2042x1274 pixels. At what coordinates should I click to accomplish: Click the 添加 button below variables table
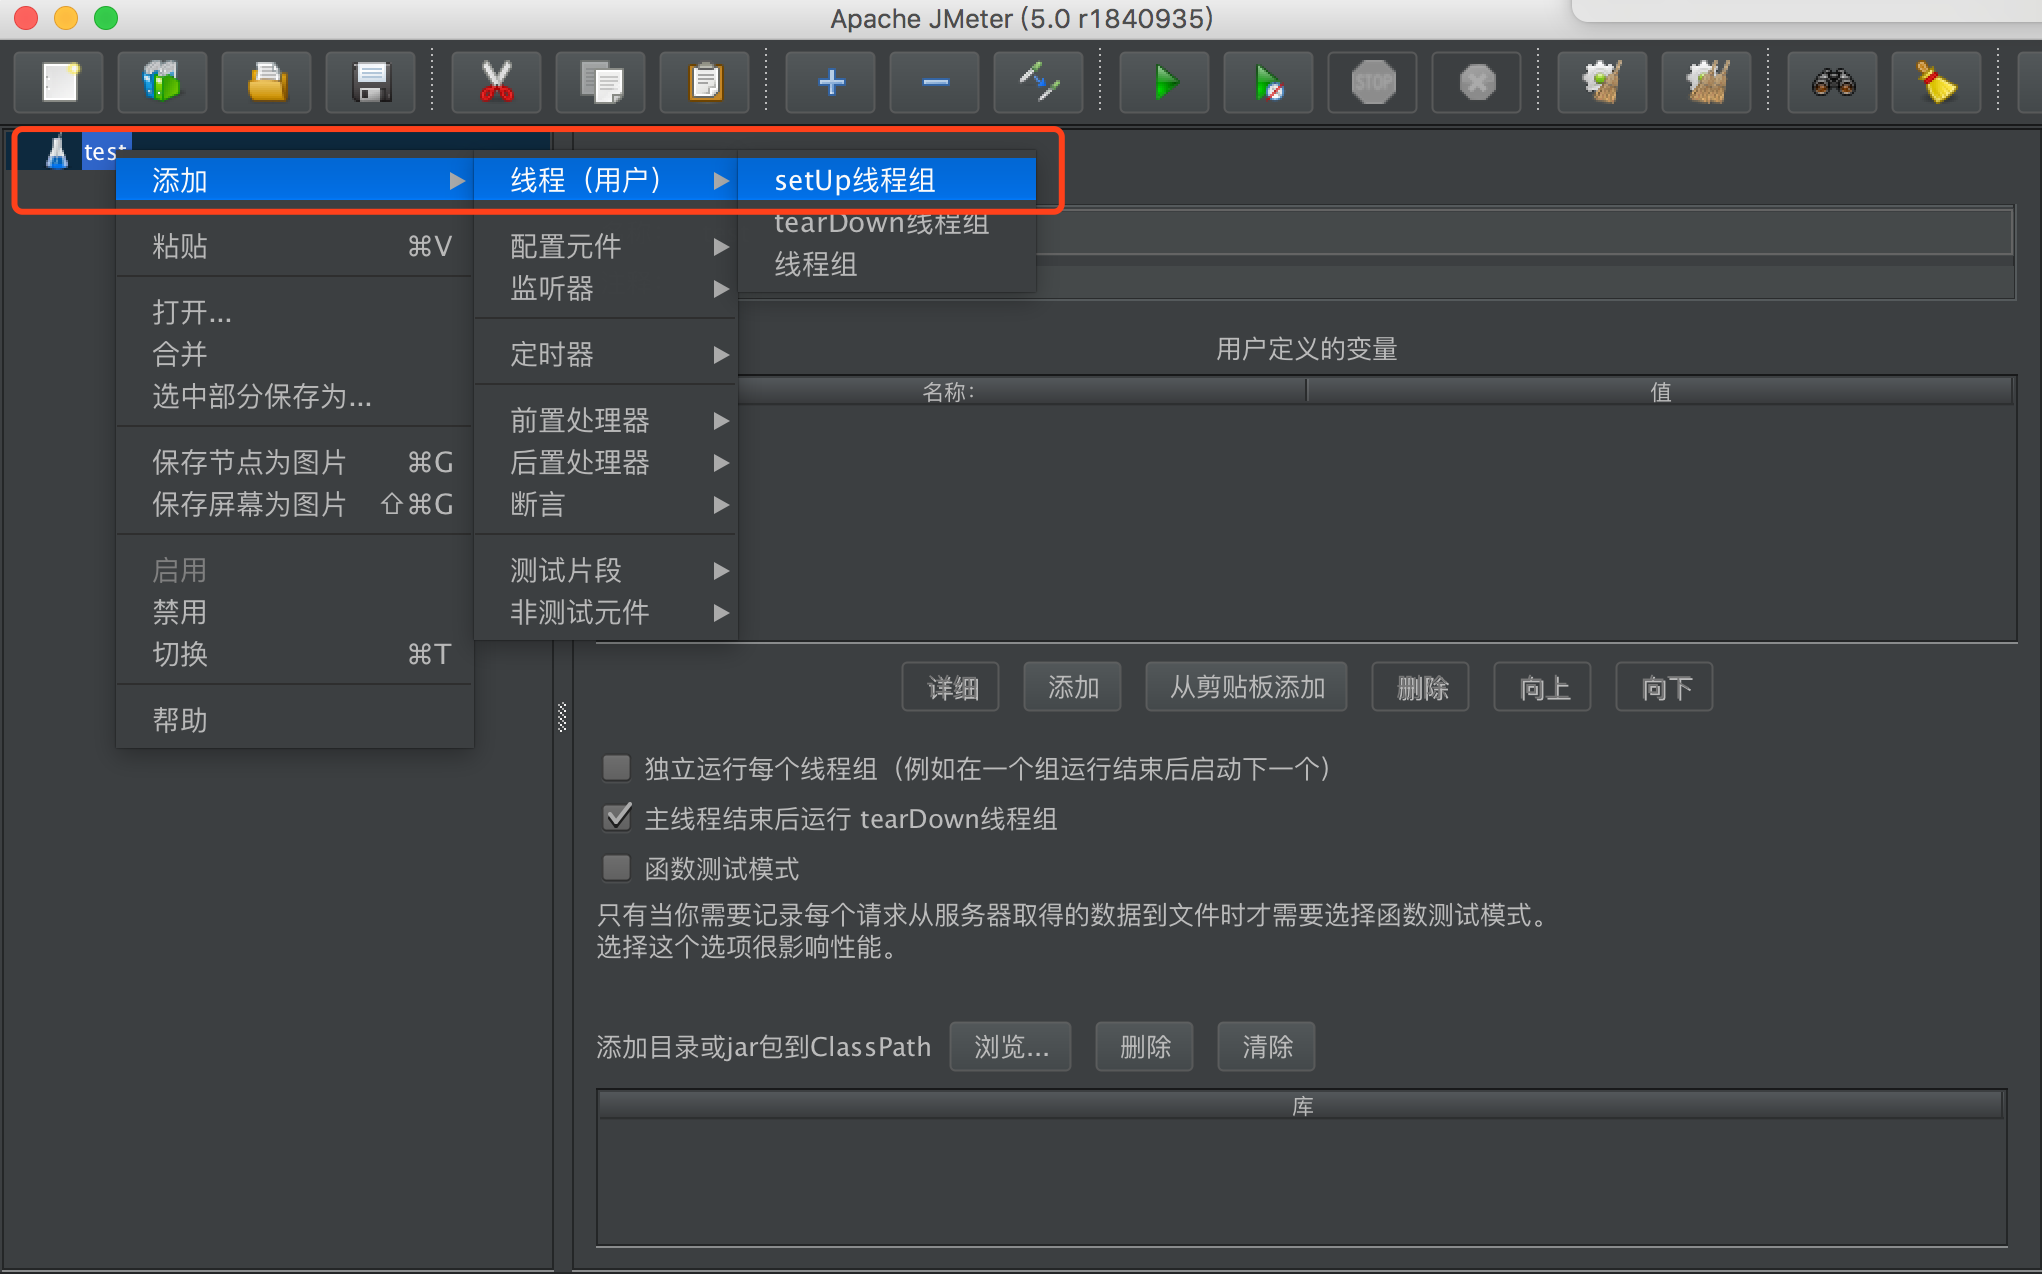[x=1073, y=687]
